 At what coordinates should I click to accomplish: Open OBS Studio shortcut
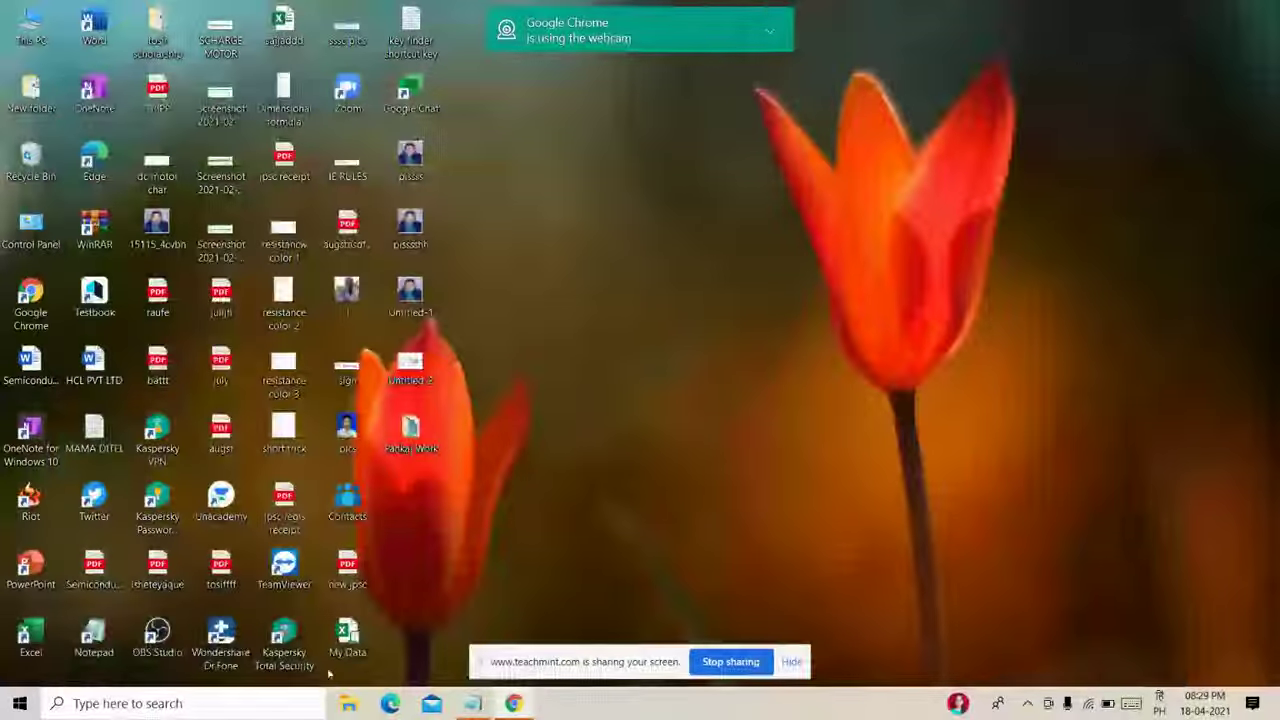click(157, 638)
